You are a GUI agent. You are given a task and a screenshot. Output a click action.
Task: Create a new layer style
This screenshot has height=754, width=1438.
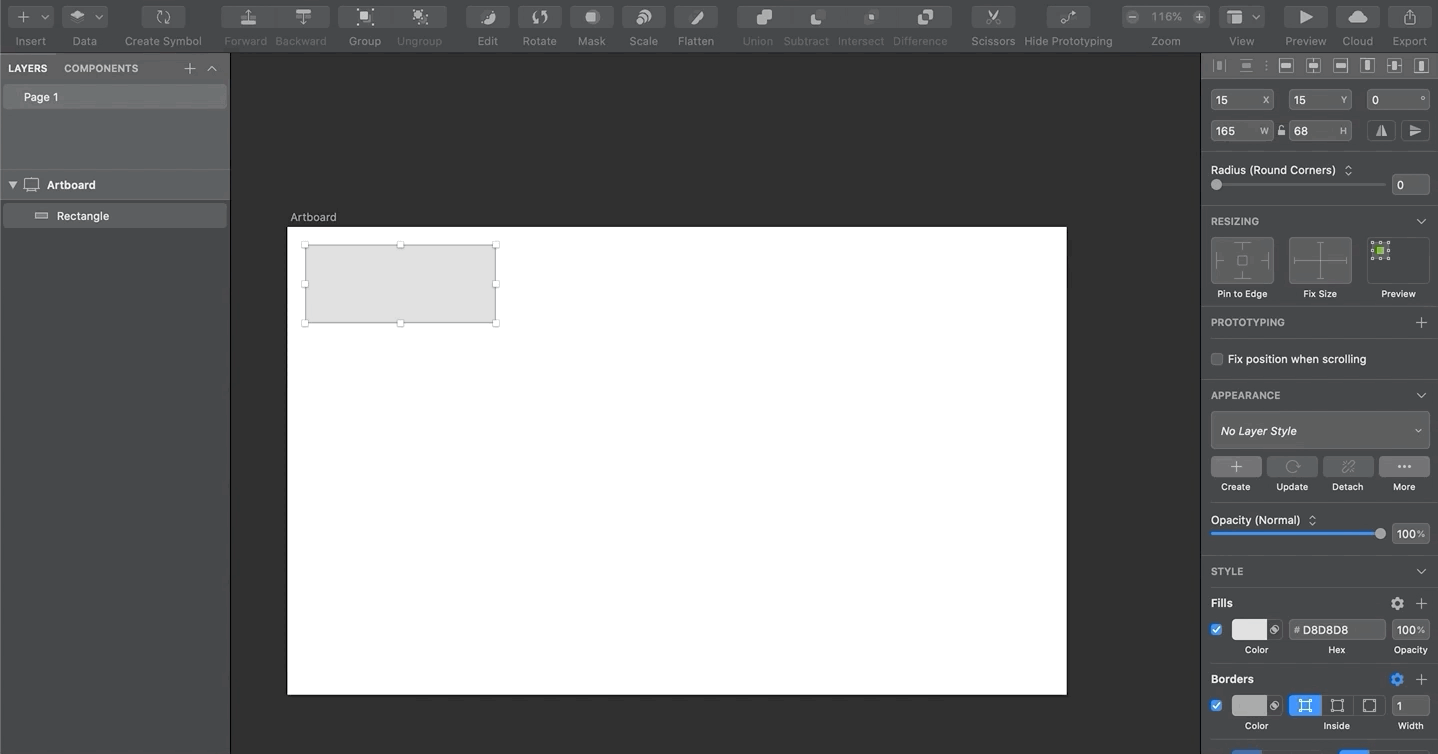(x=1235, y=467)
